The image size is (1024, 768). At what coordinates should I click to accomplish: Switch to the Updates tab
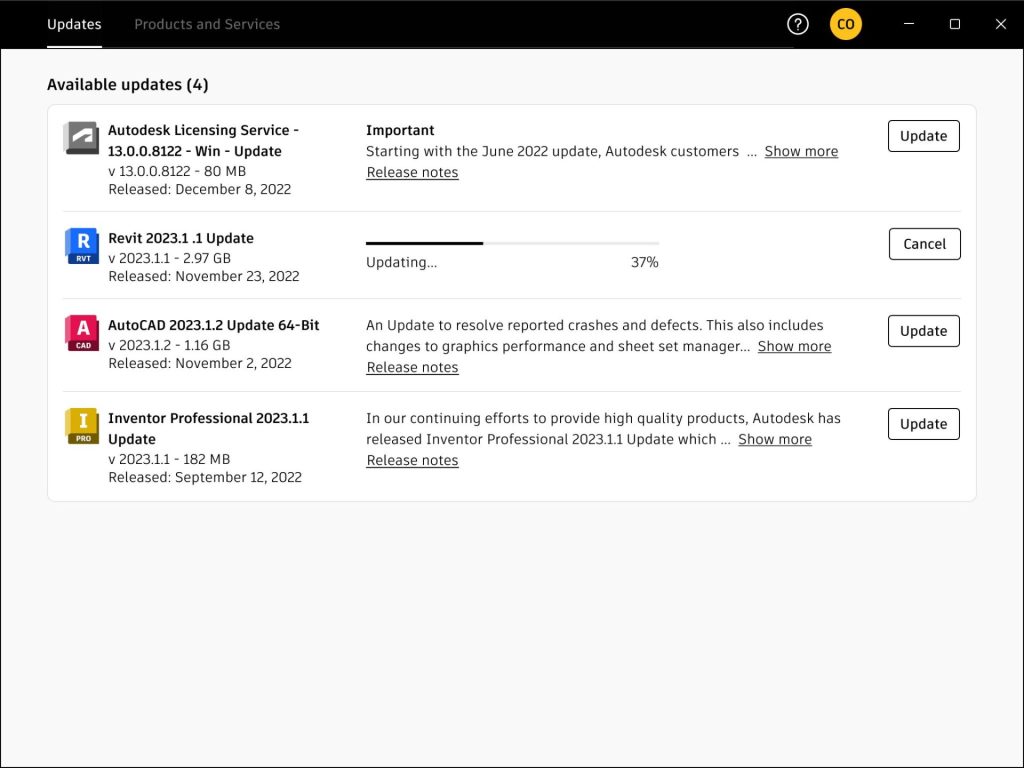pyautogui.click(x=74, y=24)
